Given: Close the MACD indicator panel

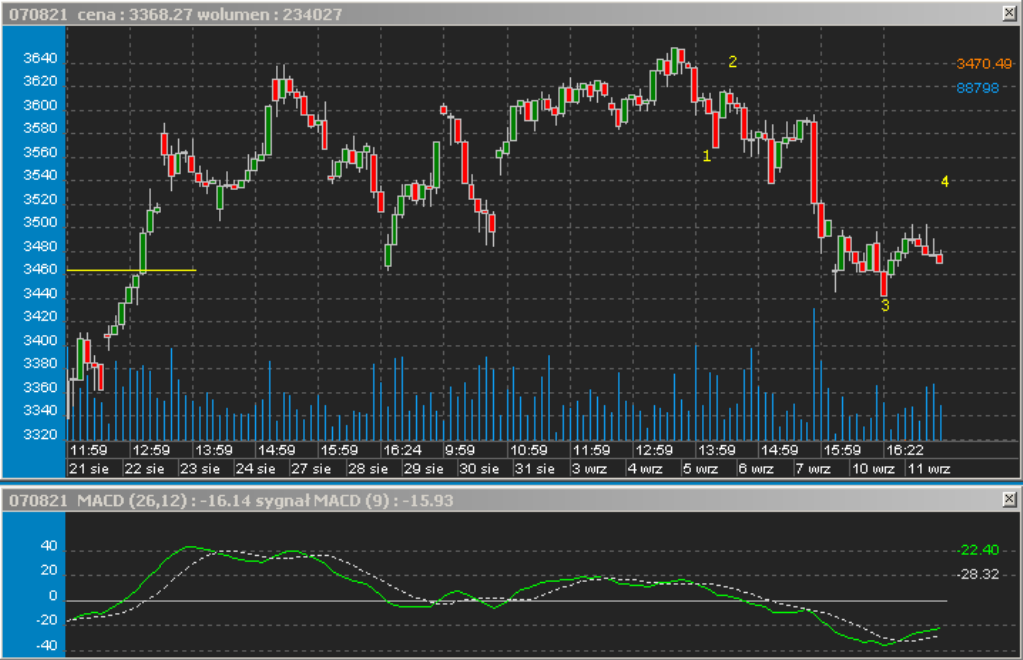Looking at the screenshot, I should click(1007, 497).
